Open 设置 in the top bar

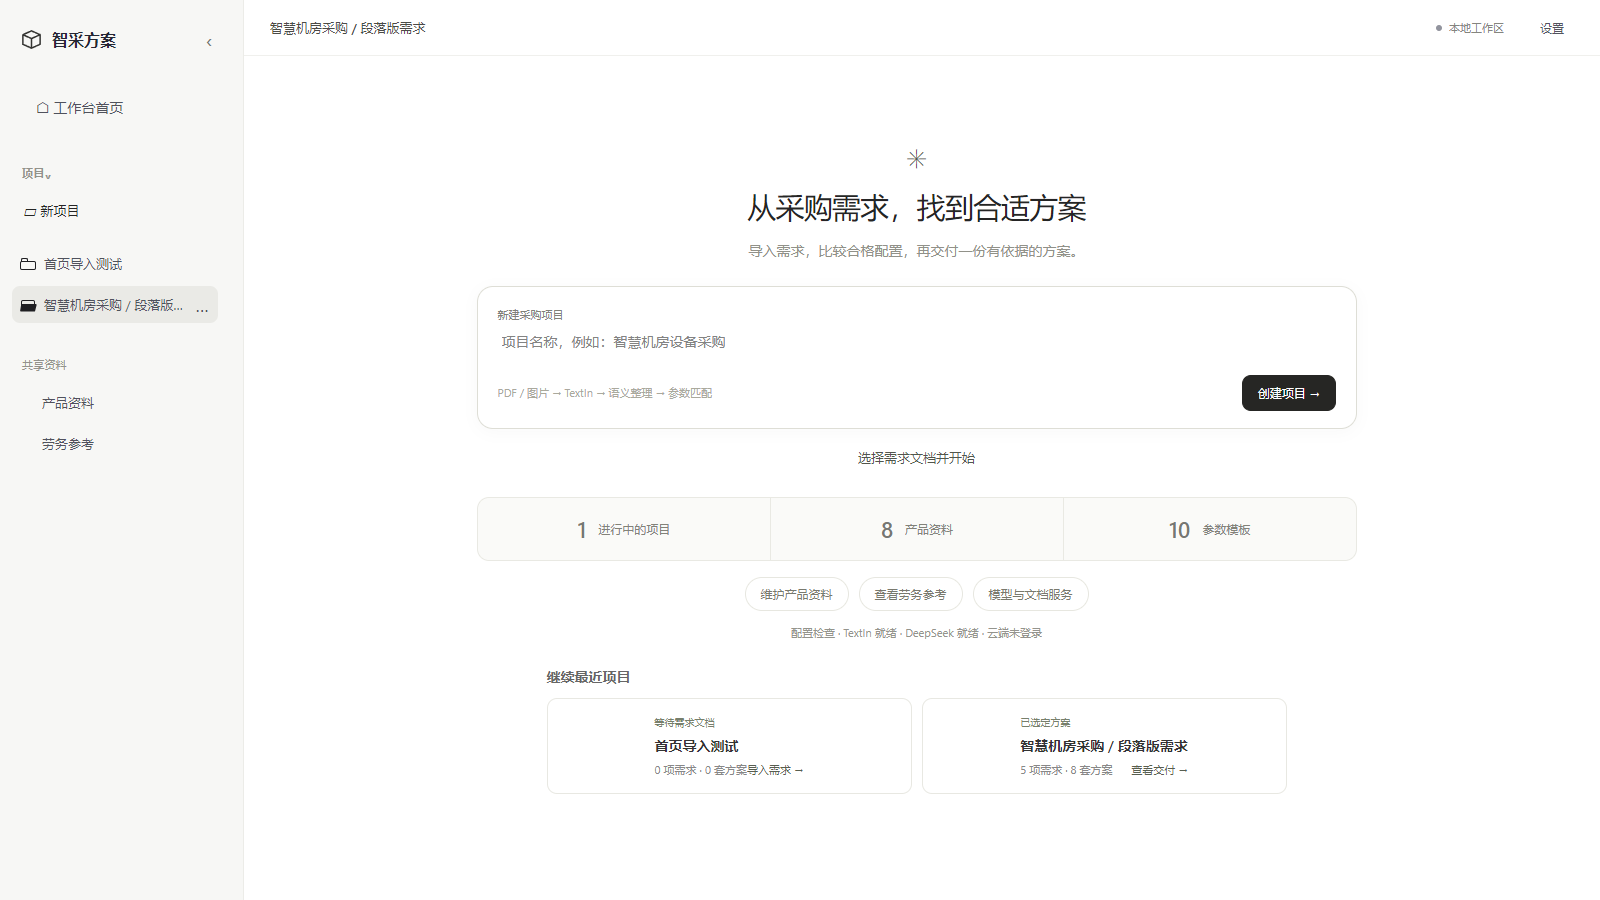(1552, 28)
